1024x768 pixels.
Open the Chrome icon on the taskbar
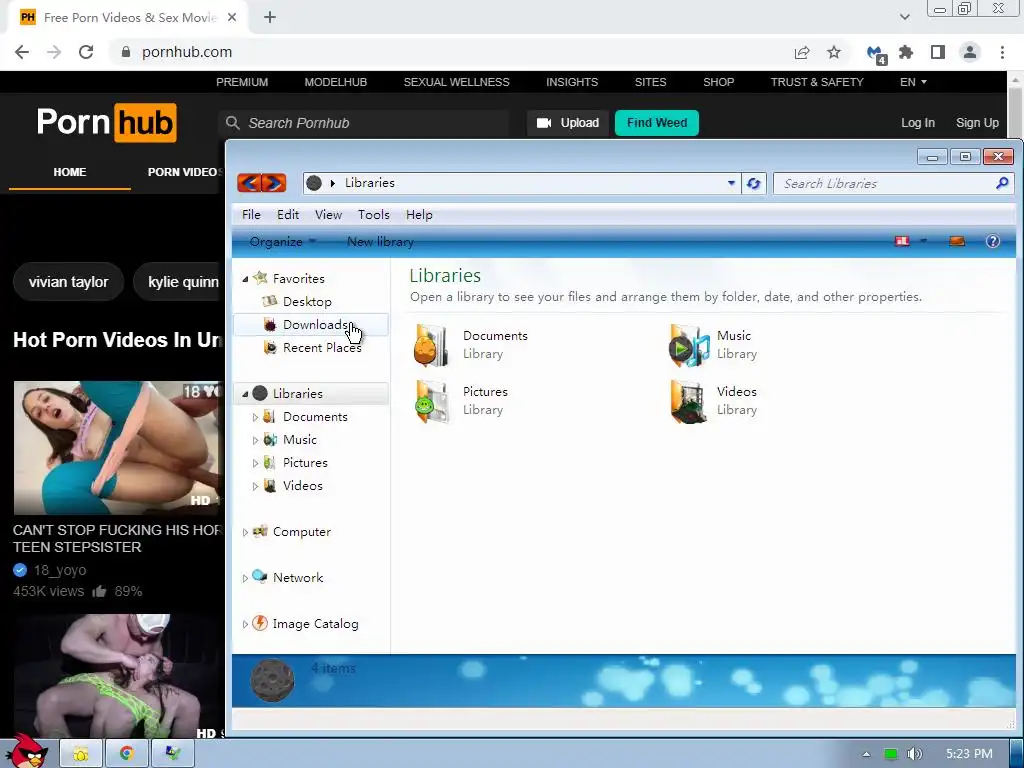(x=127, y=754)
